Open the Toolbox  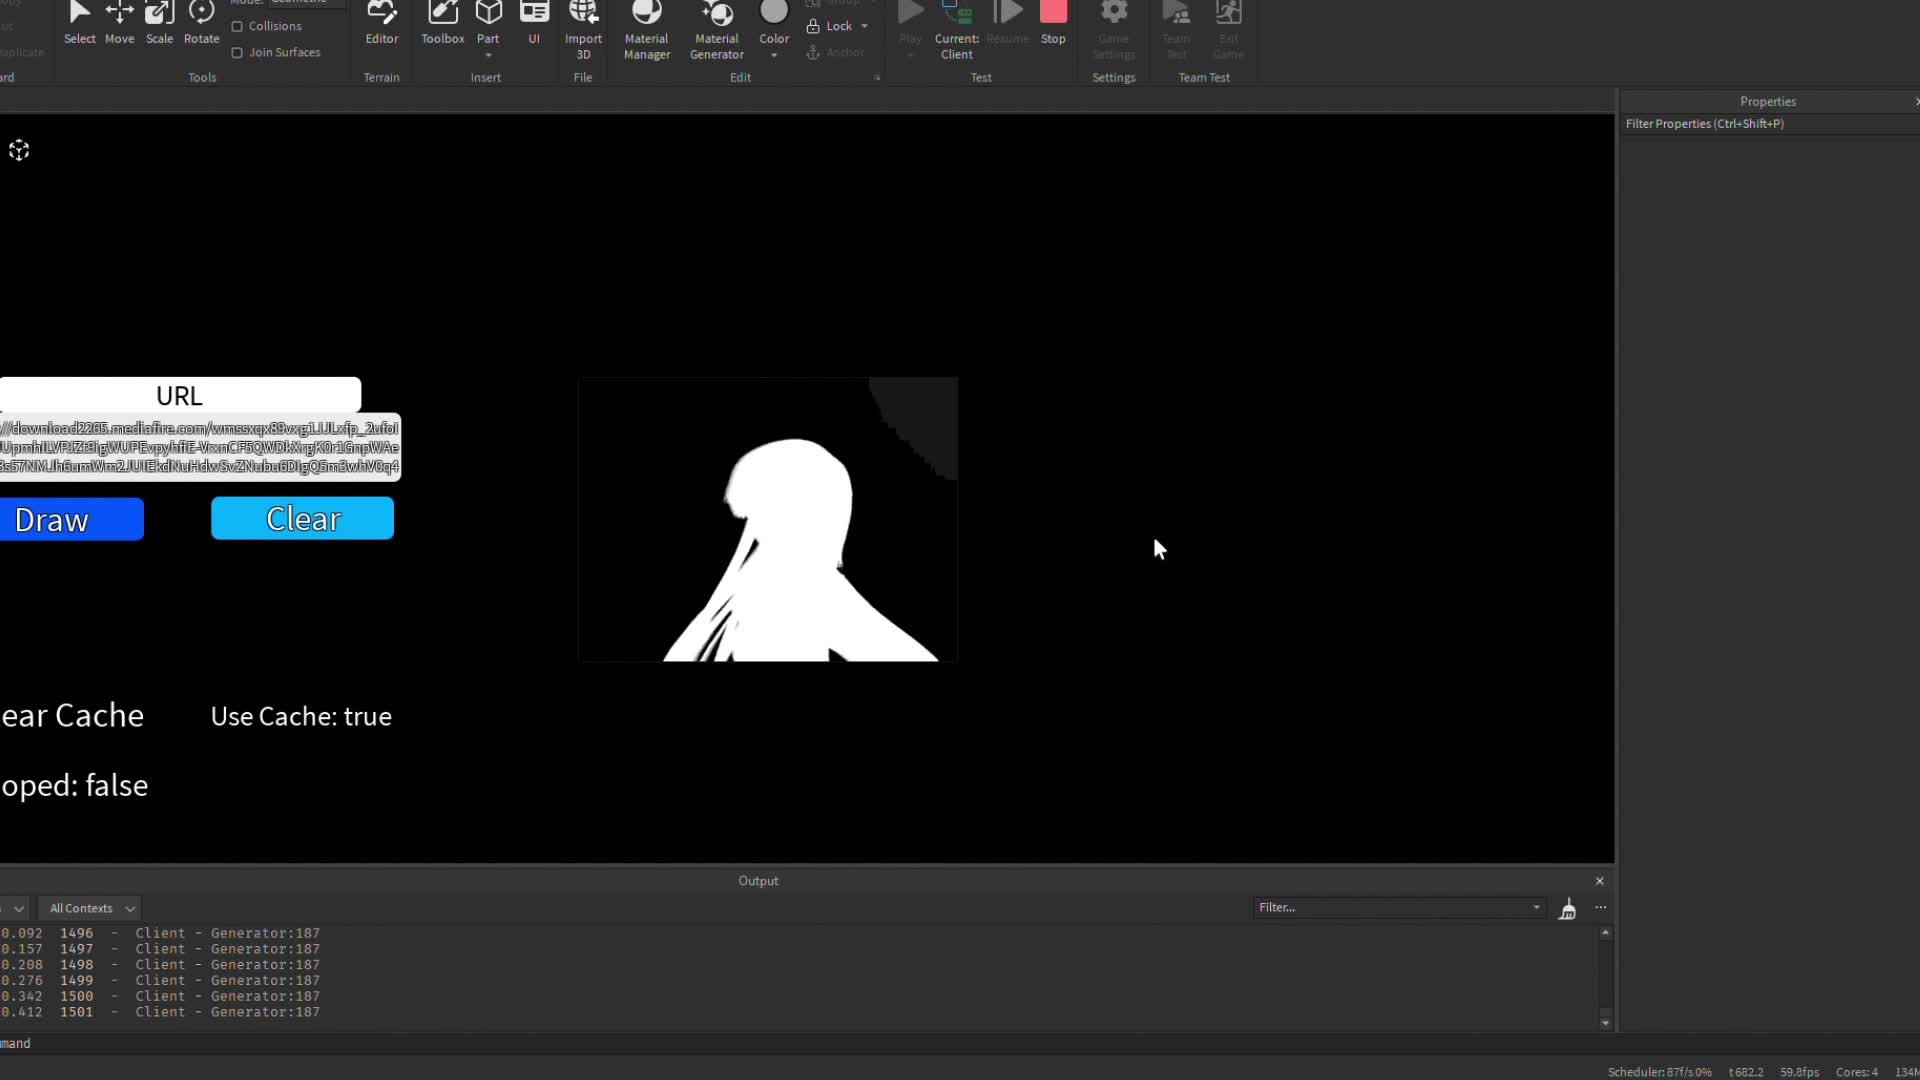tap(443, 25)
